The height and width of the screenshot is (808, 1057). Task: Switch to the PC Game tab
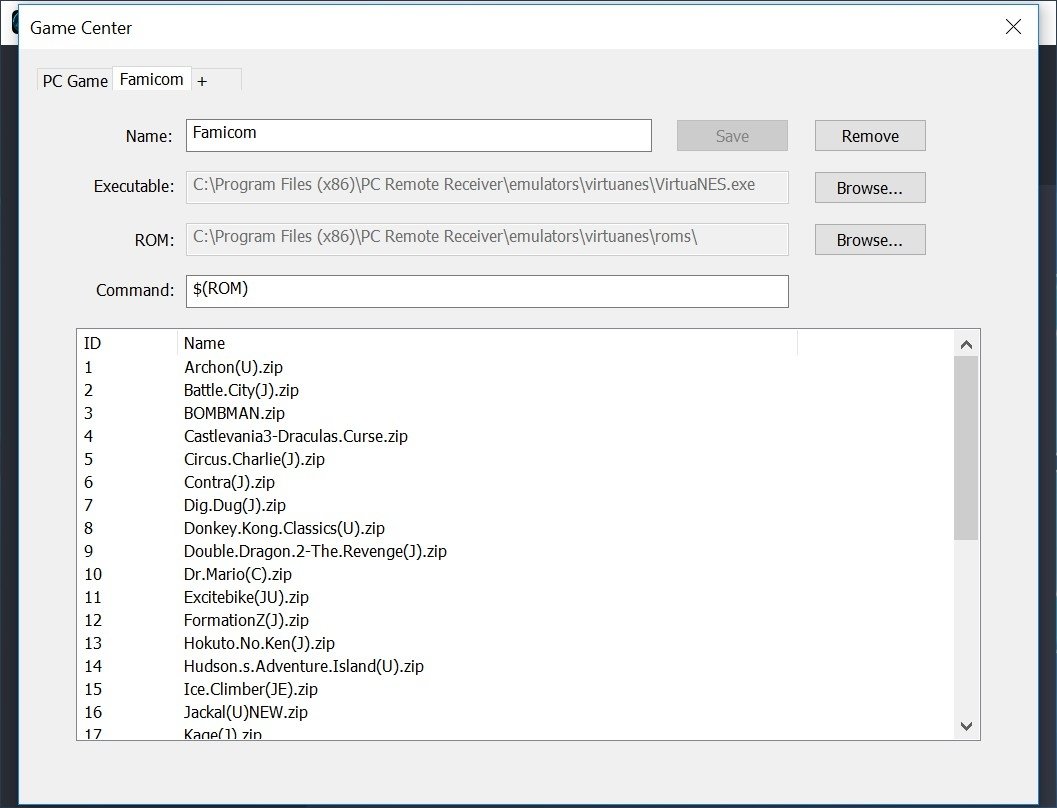[75, 81]
